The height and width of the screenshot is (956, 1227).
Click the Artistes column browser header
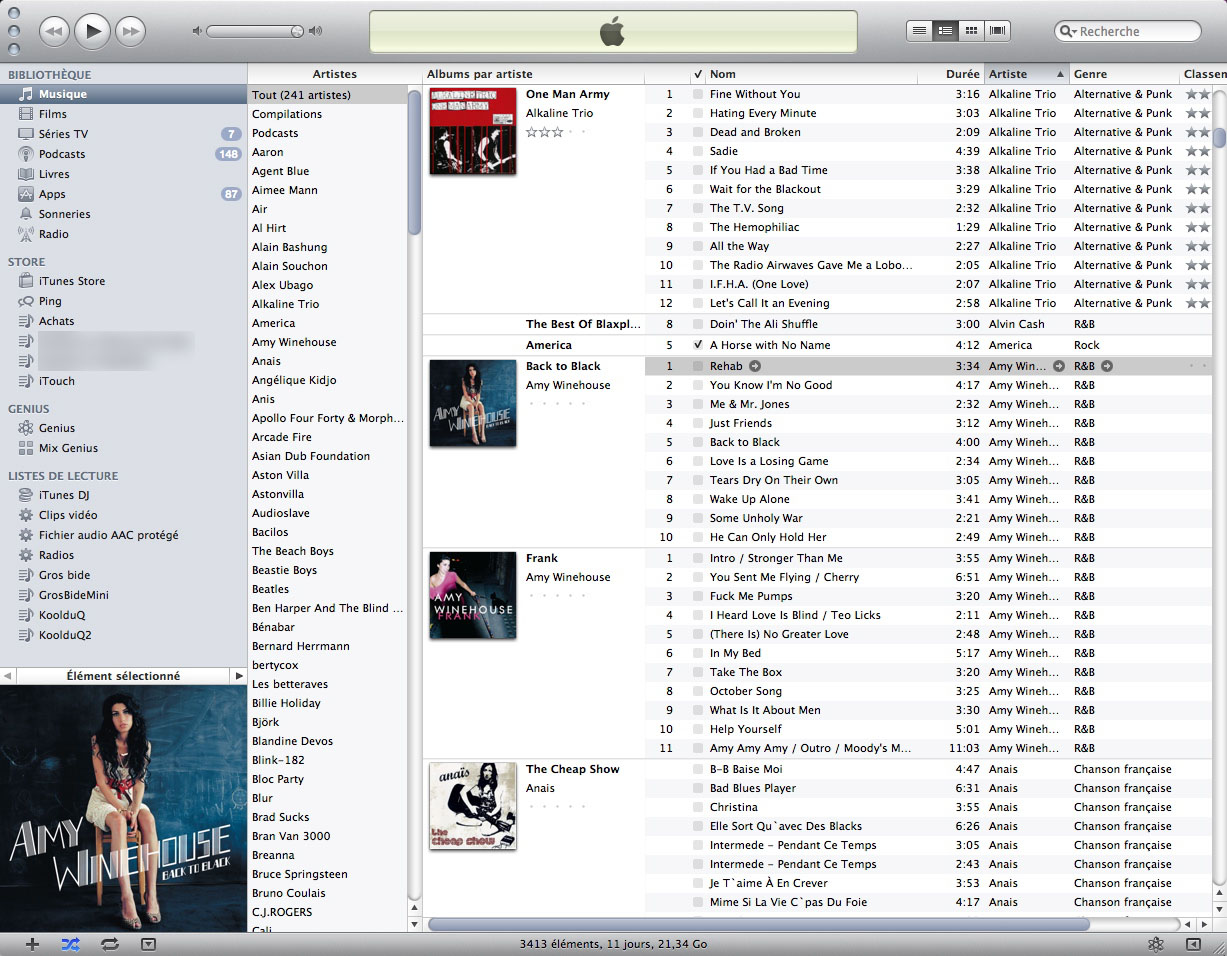click(x=334, y=74)
